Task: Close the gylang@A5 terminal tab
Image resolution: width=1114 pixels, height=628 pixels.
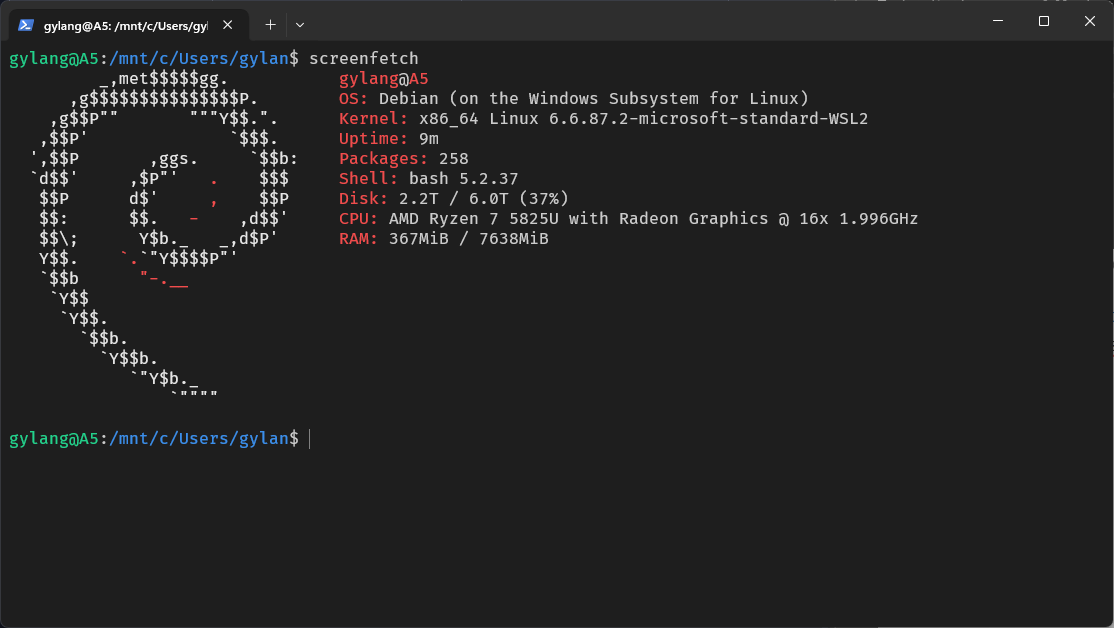Action: click(231, 24)
